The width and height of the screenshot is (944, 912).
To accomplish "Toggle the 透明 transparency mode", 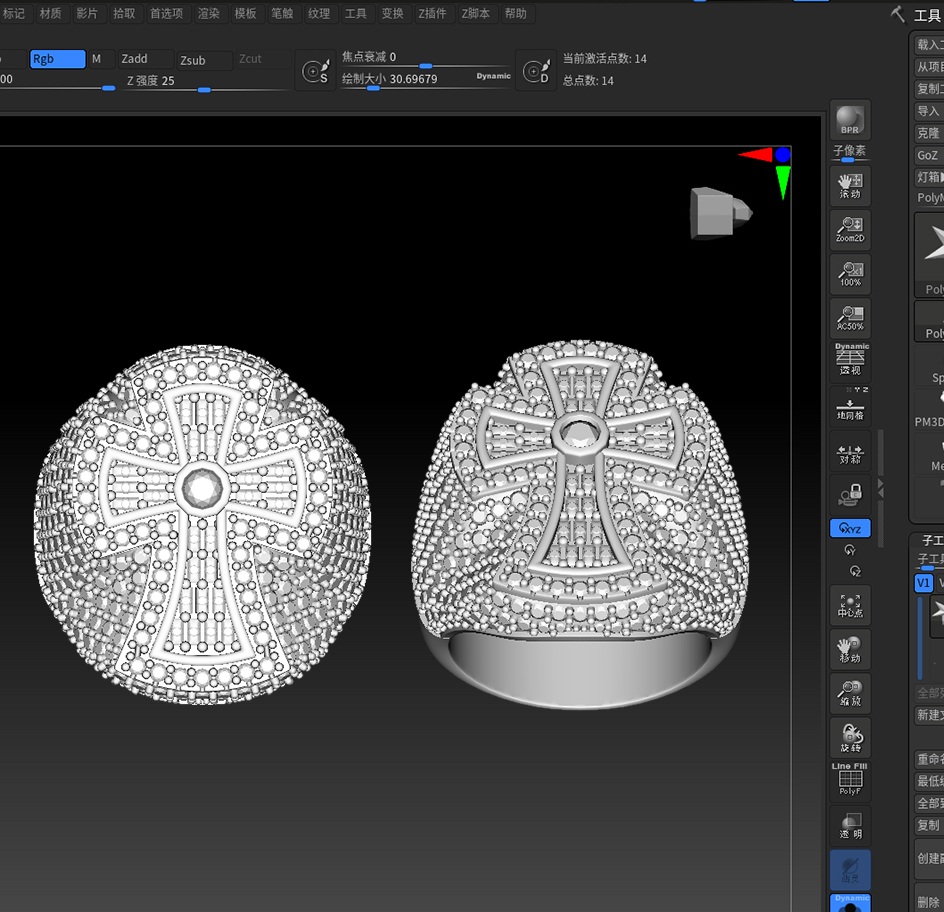I will [x=850, y=825].
